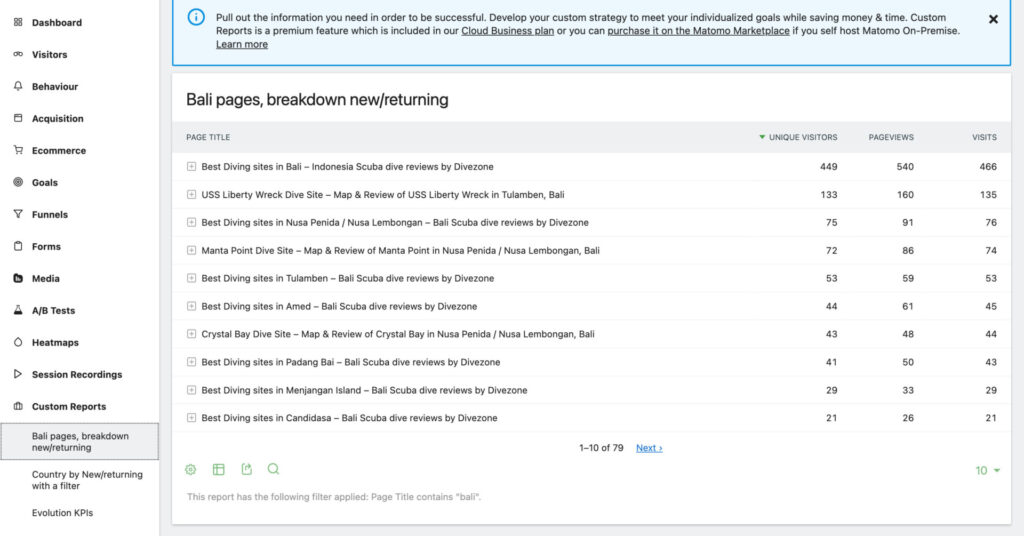Image resolution: width=1024 pixels, height=536 pixels.
Task: Click the search magnifier icon below the table
Action: 274,469
